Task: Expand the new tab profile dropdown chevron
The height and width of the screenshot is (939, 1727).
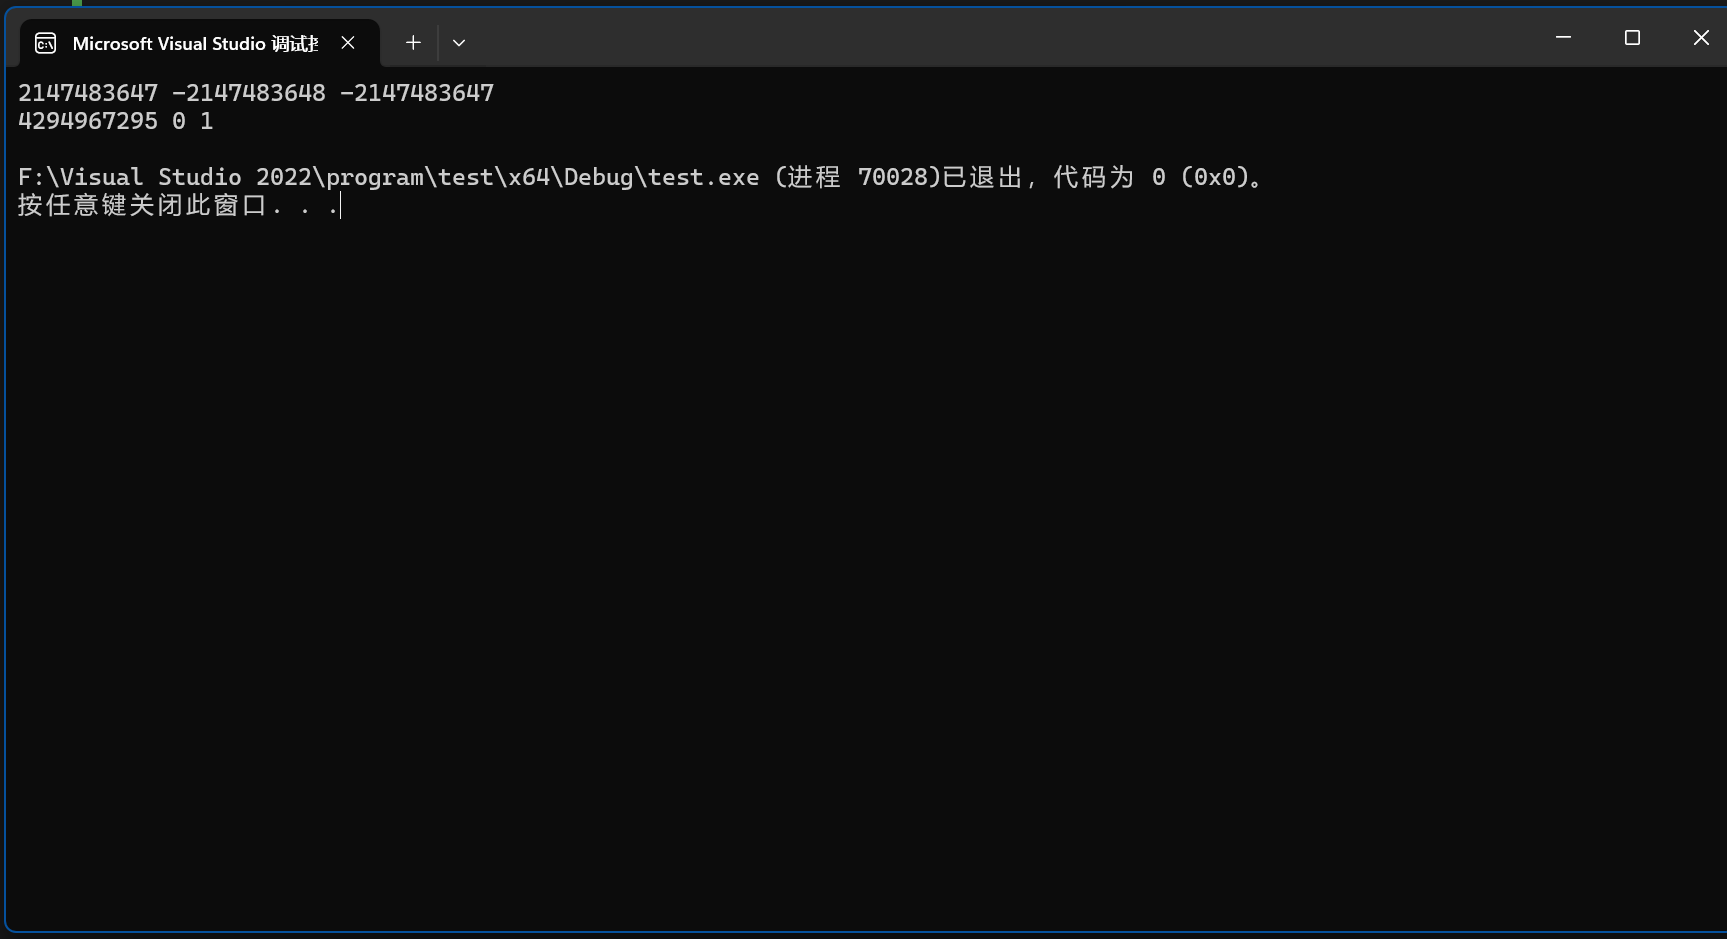Action: [459, 43]
